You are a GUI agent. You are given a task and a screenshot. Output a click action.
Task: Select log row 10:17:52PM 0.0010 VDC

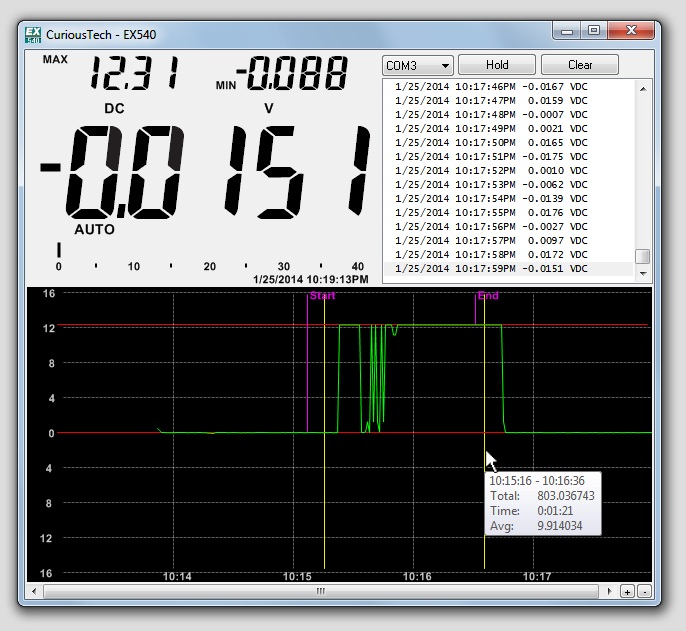point(508,171)
